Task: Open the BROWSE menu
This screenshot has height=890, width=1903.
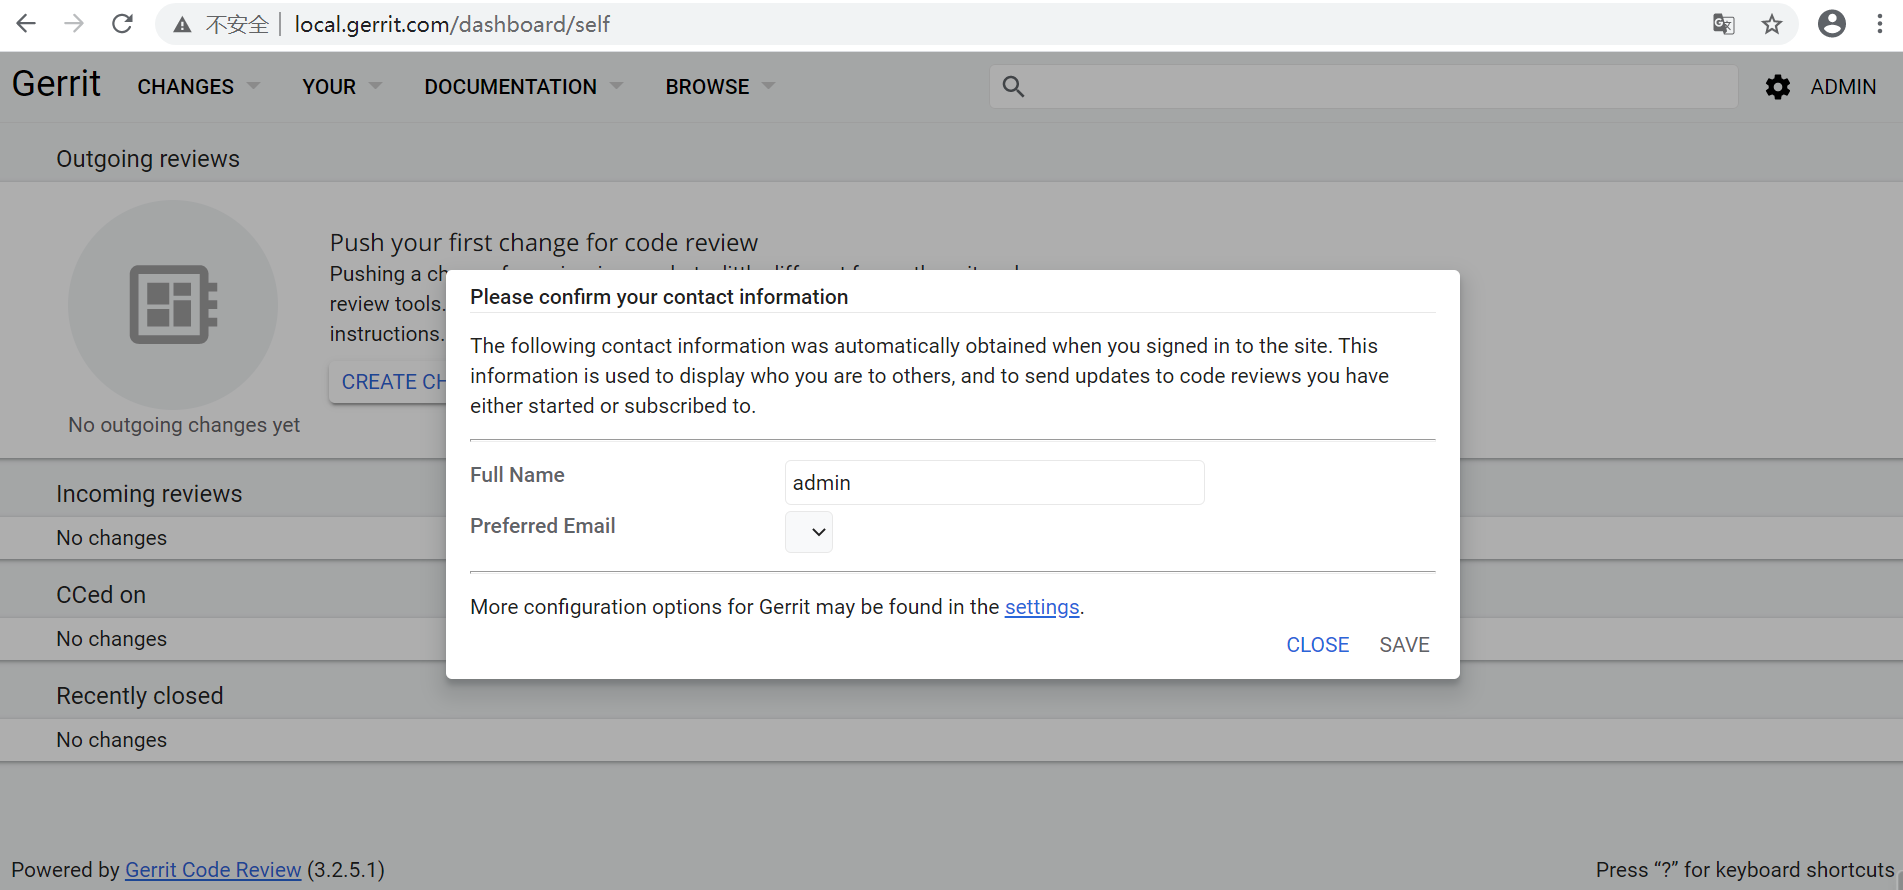Action: click(x=708, y=87)
